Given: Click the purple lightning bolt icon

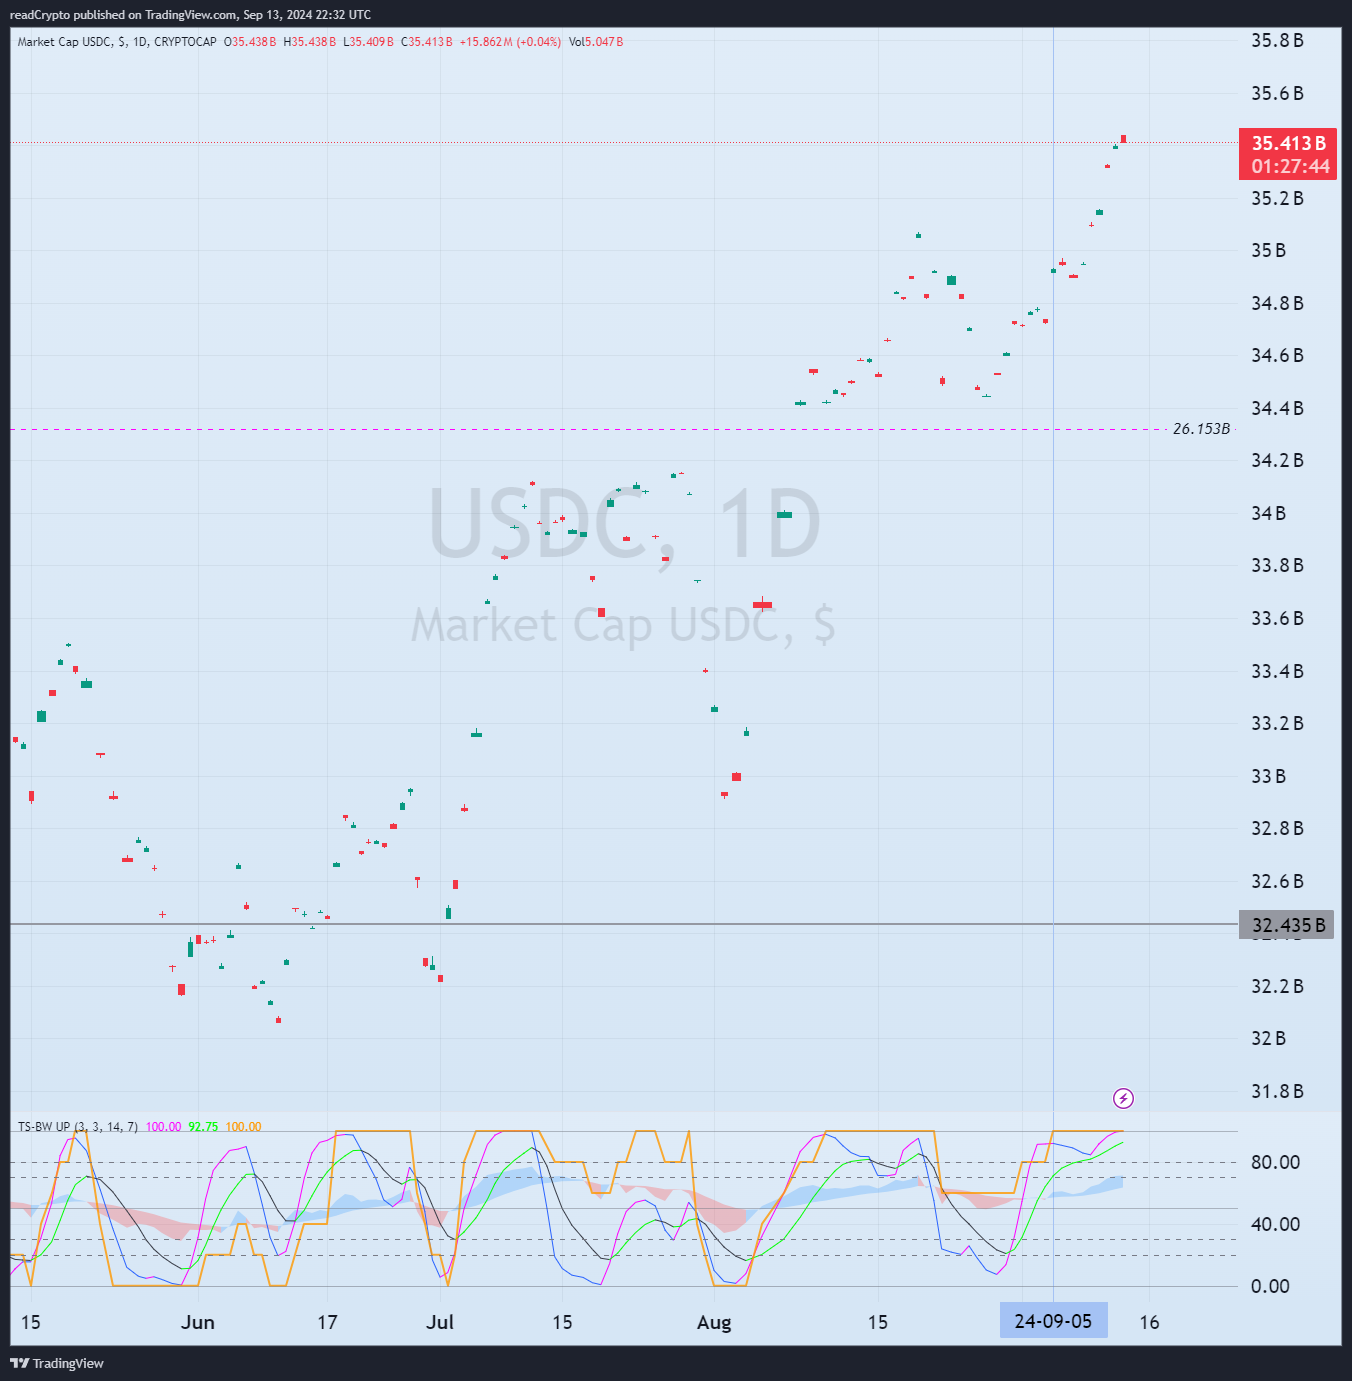Looking at the screenshot, I should 1123,1098.
